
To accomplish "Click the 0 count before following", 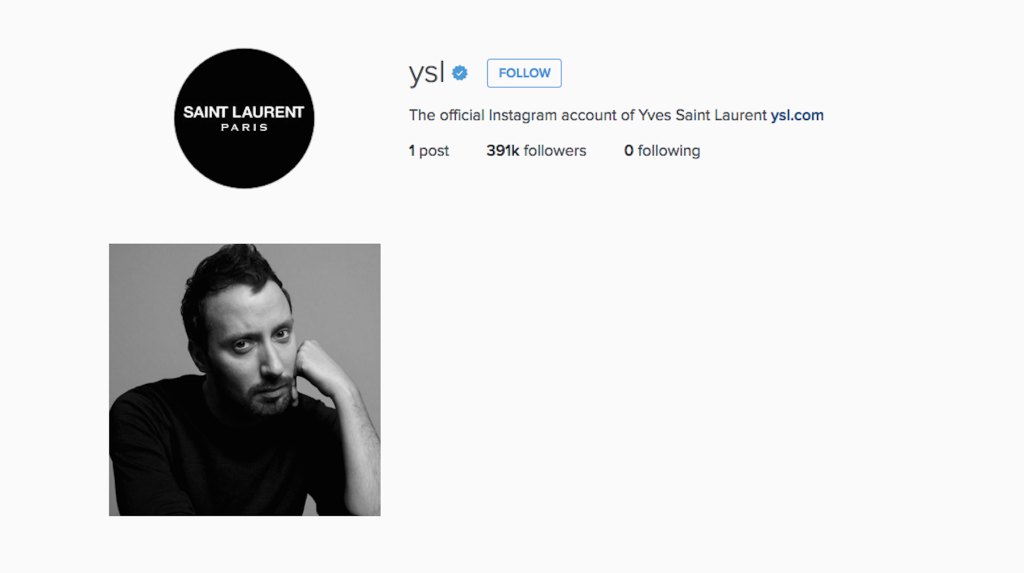I will pos(628,151).
